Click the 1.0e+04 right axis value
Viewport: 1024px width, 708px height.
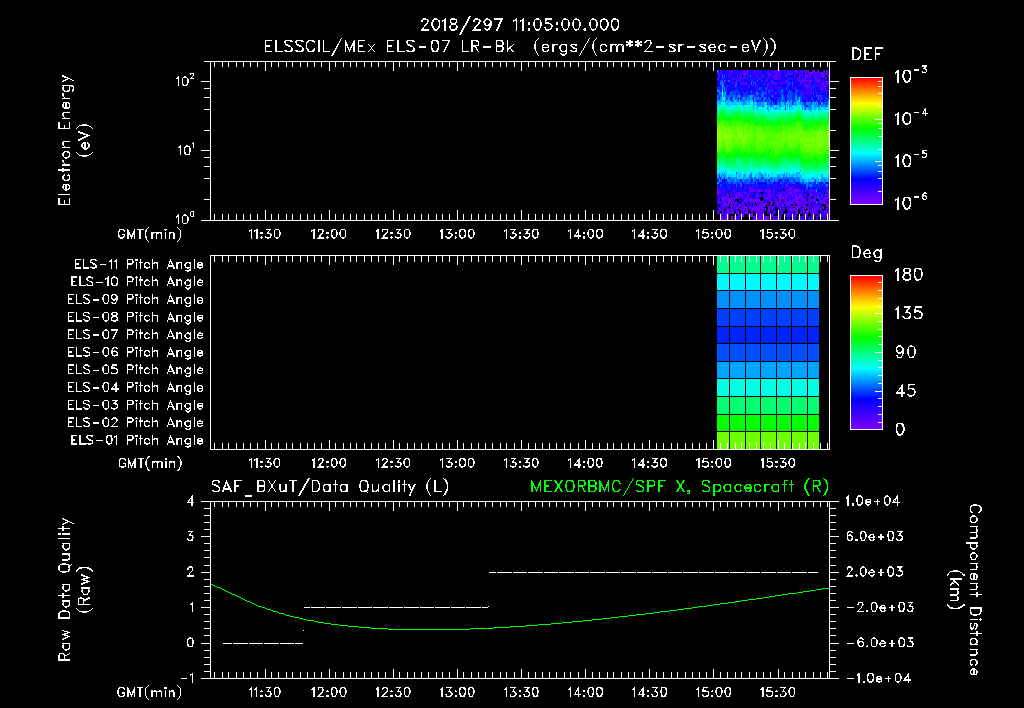click(x=872, y=501)
